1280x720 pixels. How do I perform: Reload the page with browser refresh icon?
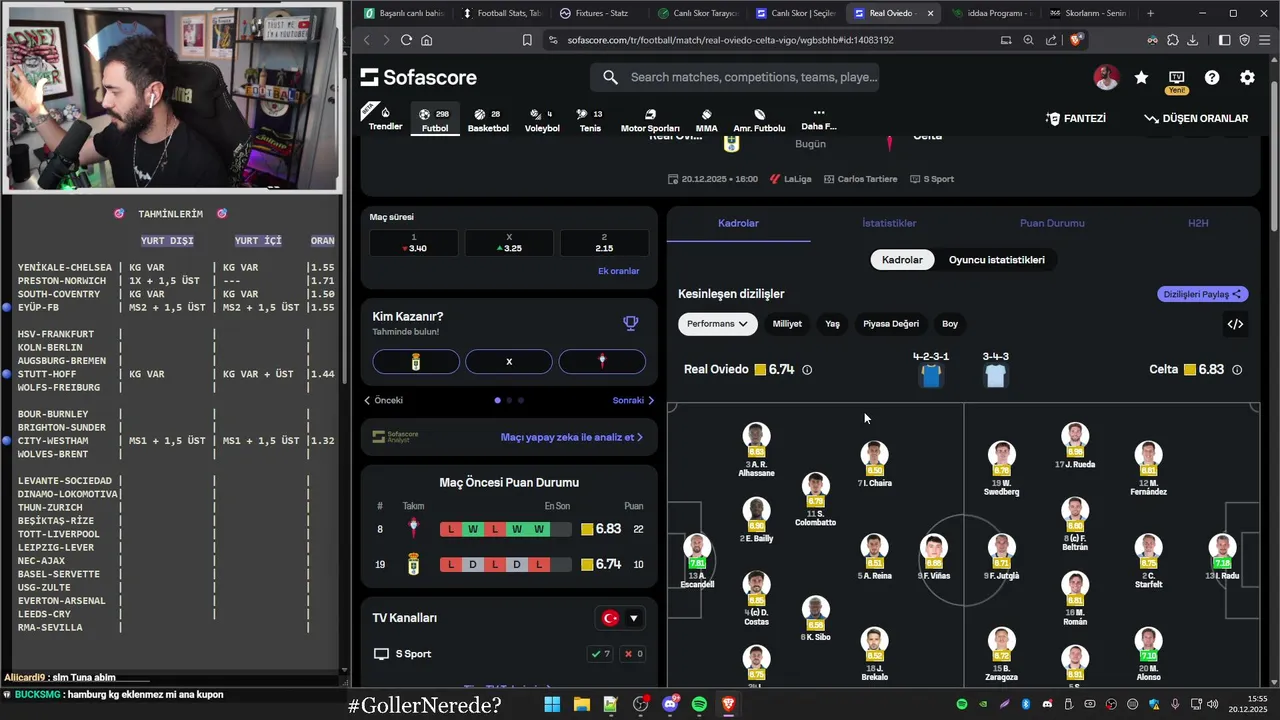point(406,40)
